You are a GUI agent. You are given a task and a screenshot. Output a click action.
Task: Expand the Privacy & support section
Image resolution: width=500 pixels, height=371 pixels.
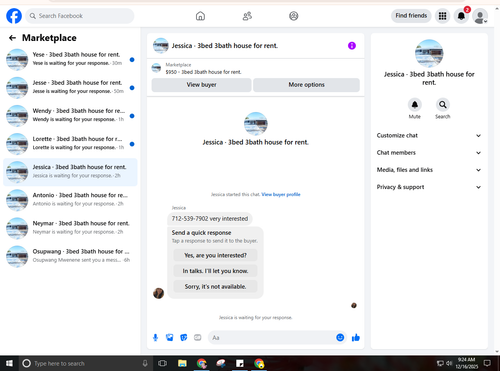click(429, 187)
